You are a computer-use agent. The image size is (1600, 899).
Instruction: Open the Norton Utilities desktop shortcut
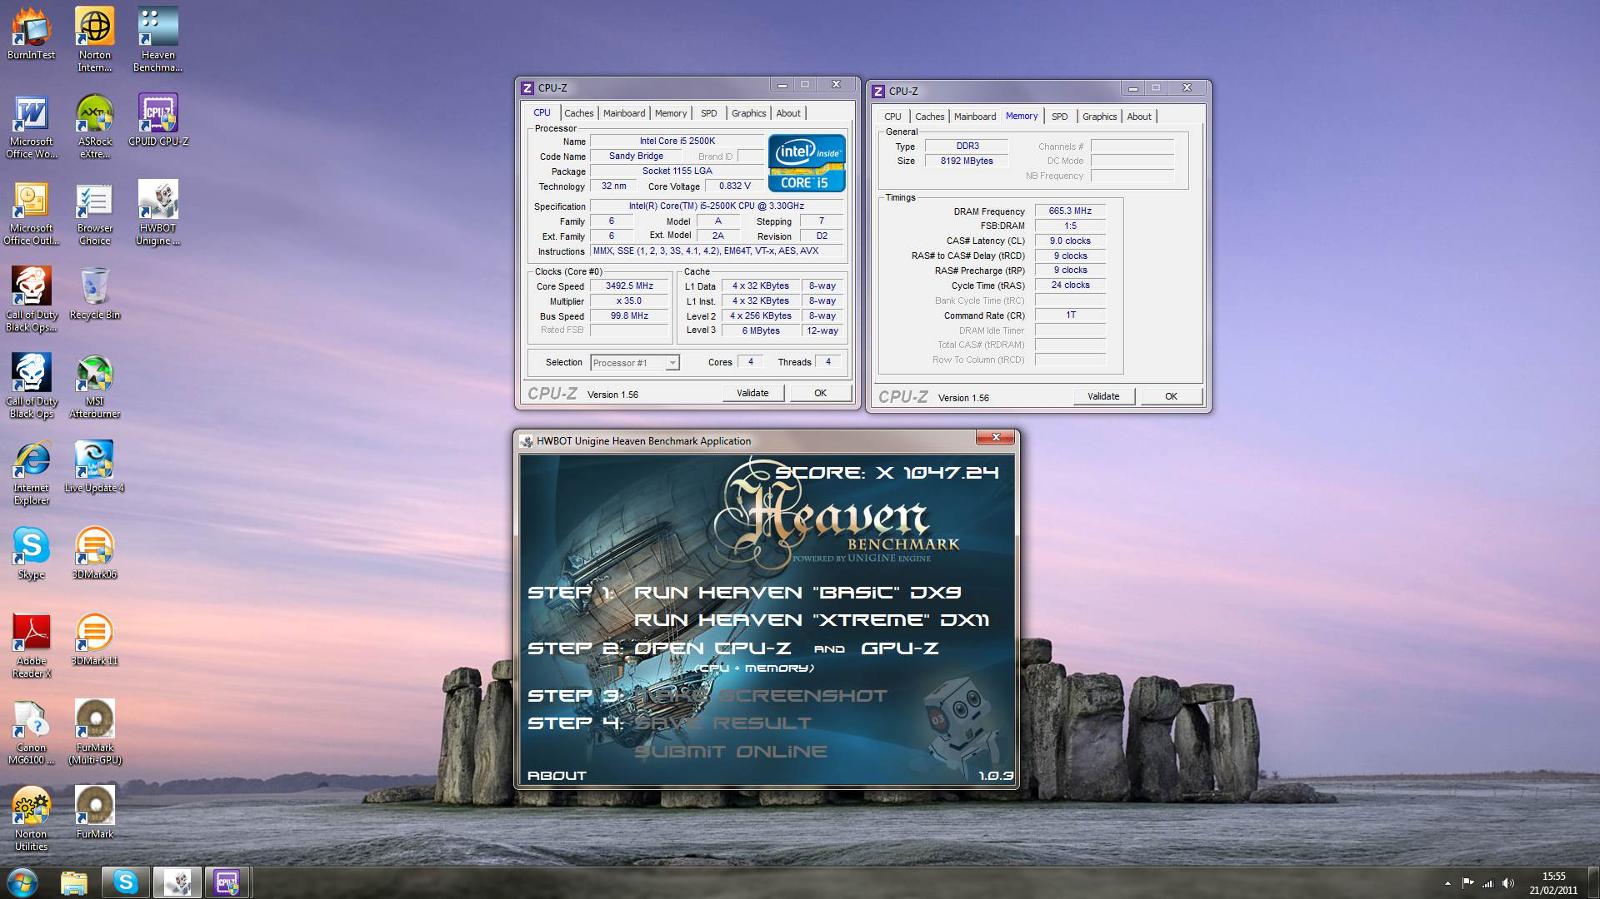pyautogui.click(x=31, y=819)
